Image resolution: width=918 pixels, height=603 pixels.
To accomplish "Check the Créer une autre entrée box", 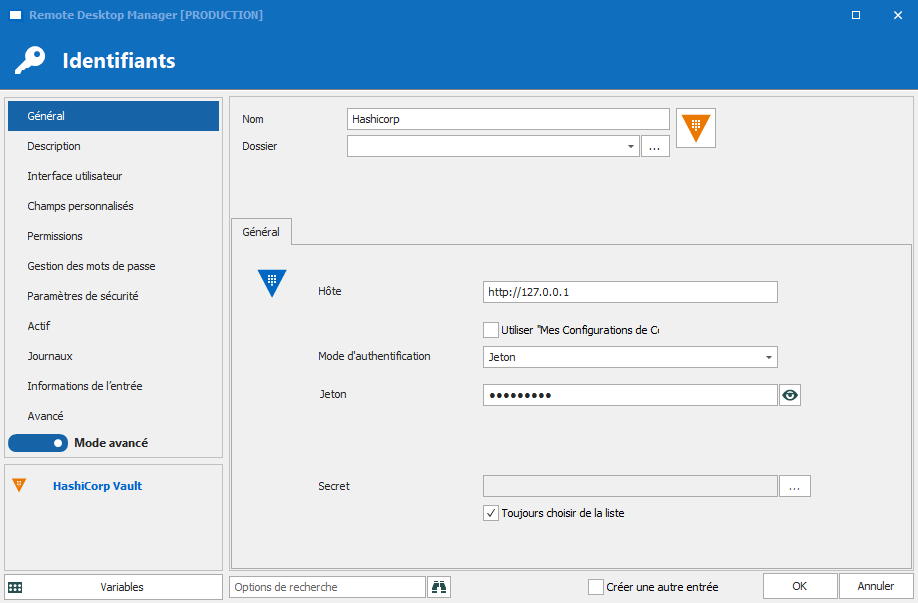I will [596, 587].
